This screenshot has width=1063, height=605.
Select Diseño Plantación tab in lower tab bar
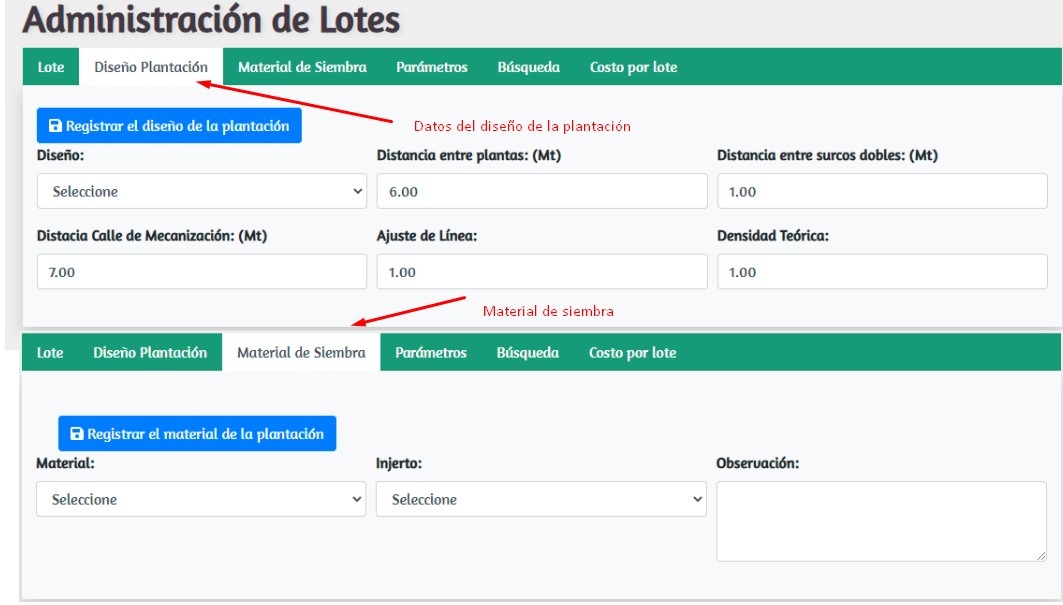(150, 352)
